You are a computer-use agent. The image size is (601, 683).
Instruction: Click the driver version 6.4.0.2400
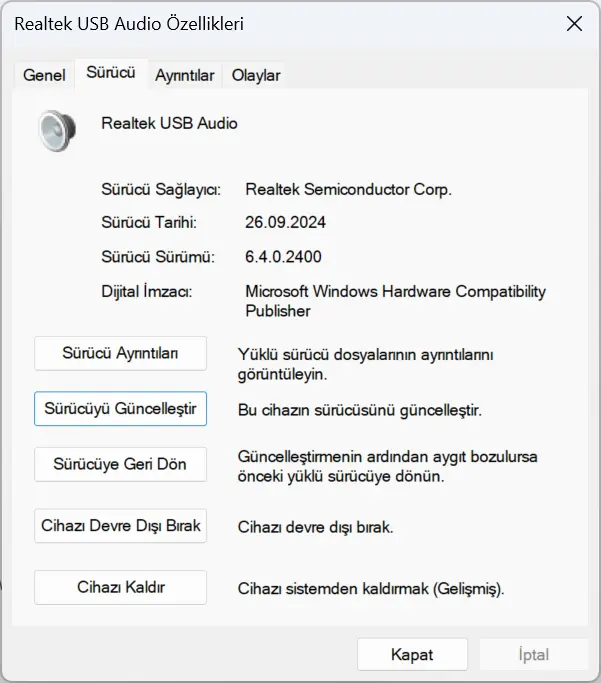click(283, 257)
